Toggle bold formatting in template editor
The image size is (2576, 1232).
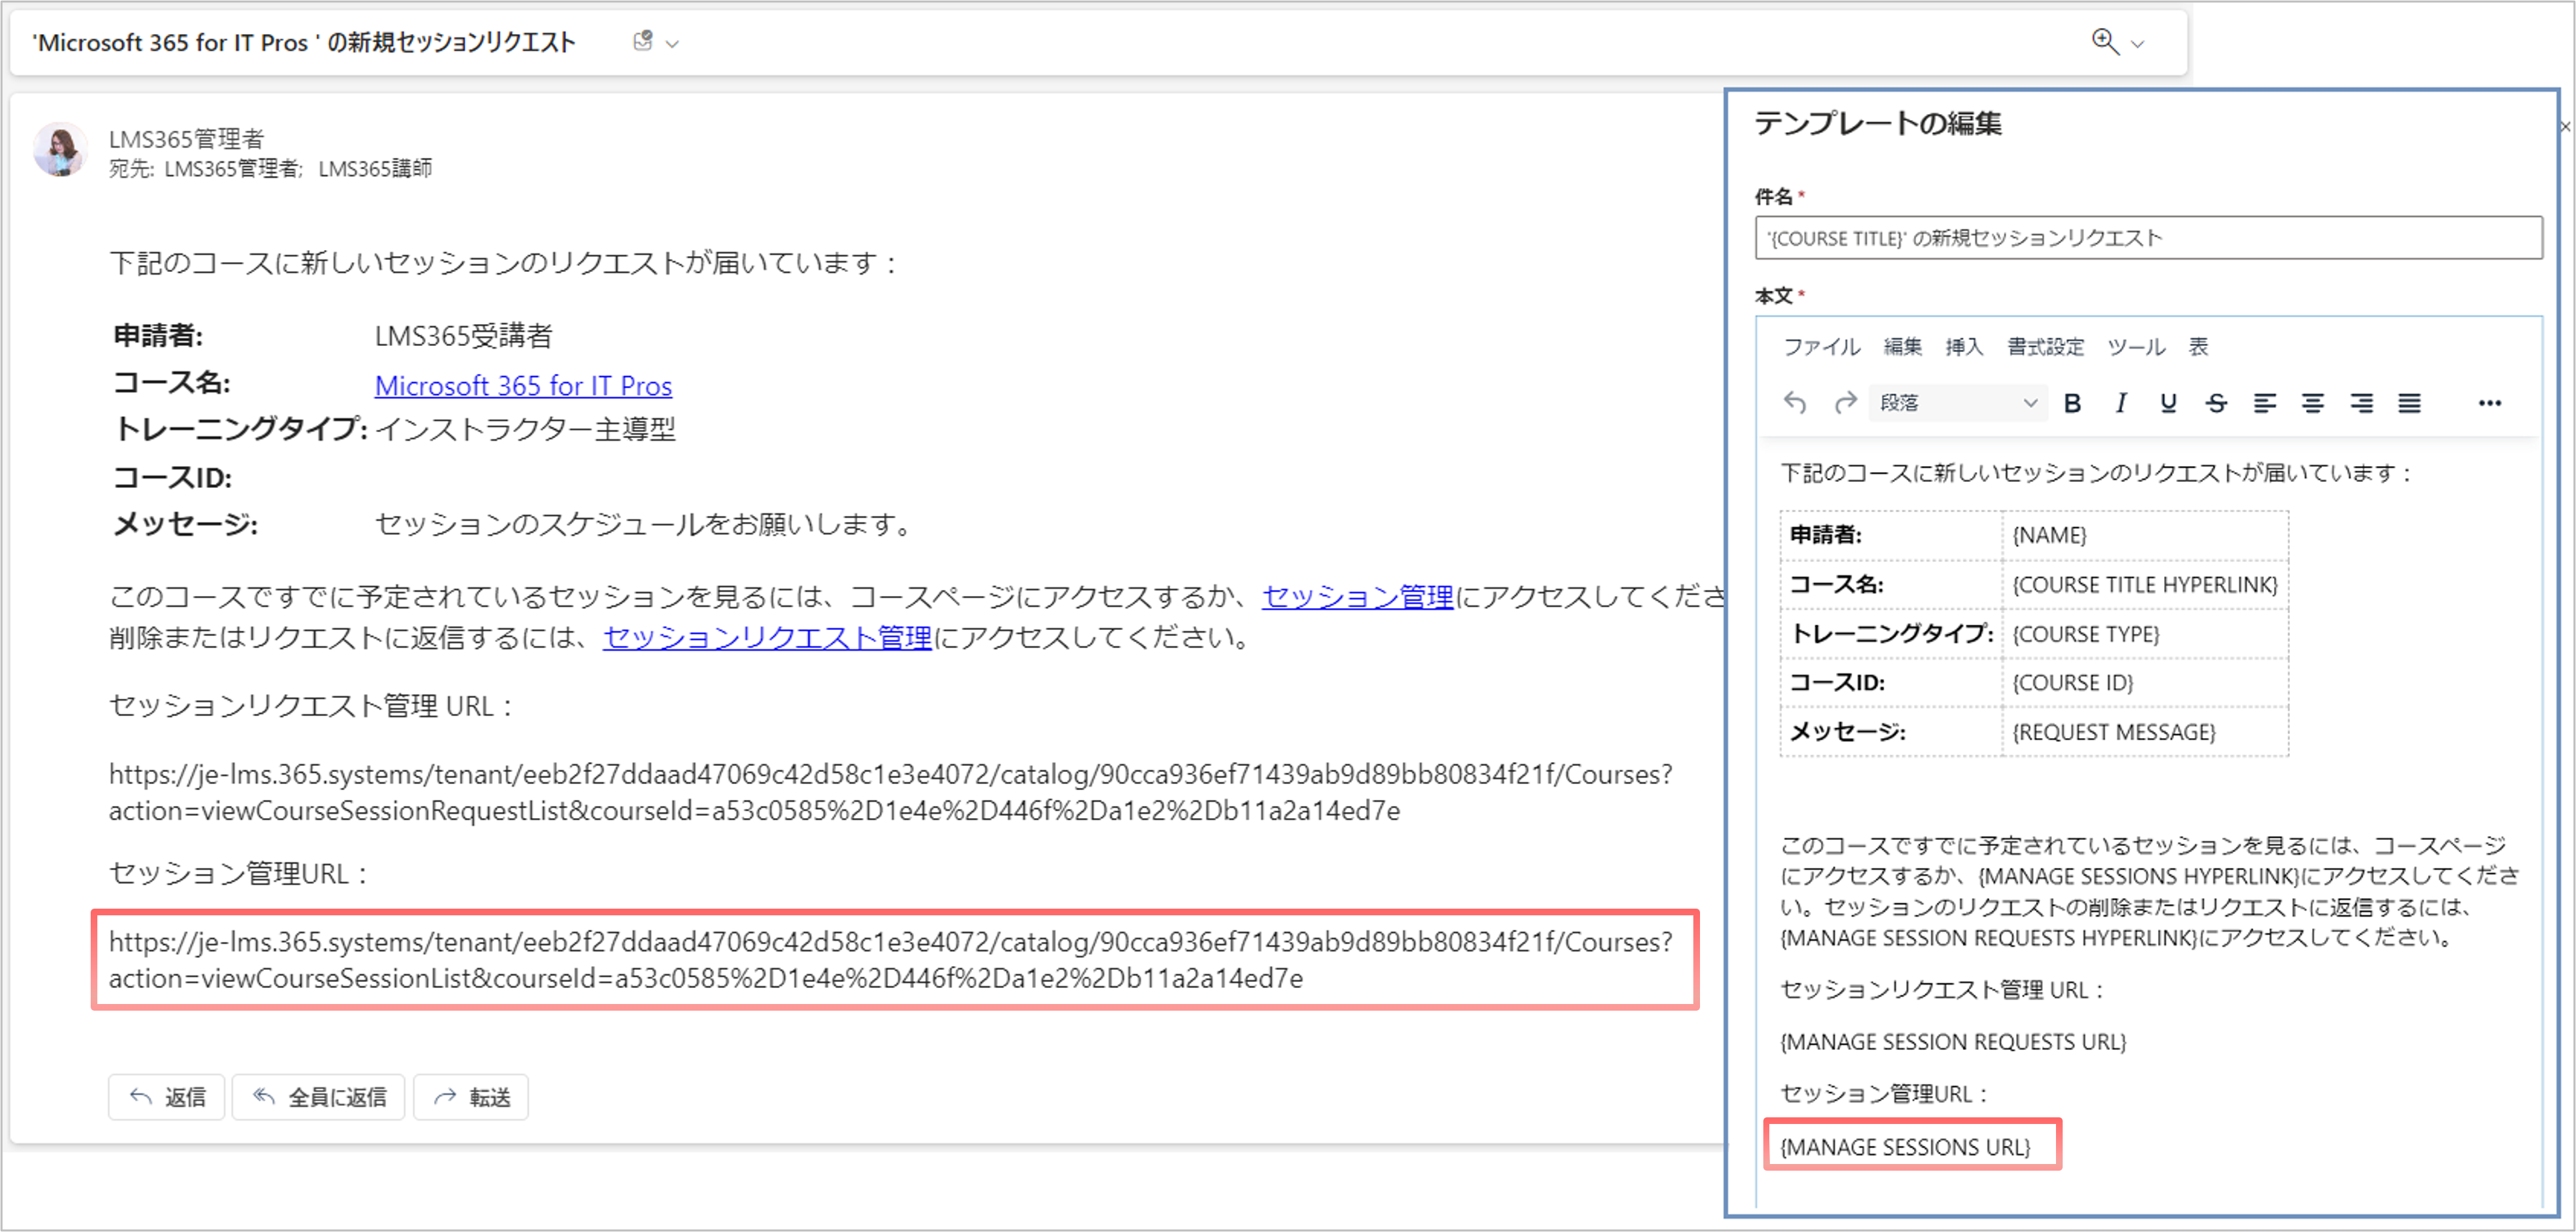pos(2072,403)
